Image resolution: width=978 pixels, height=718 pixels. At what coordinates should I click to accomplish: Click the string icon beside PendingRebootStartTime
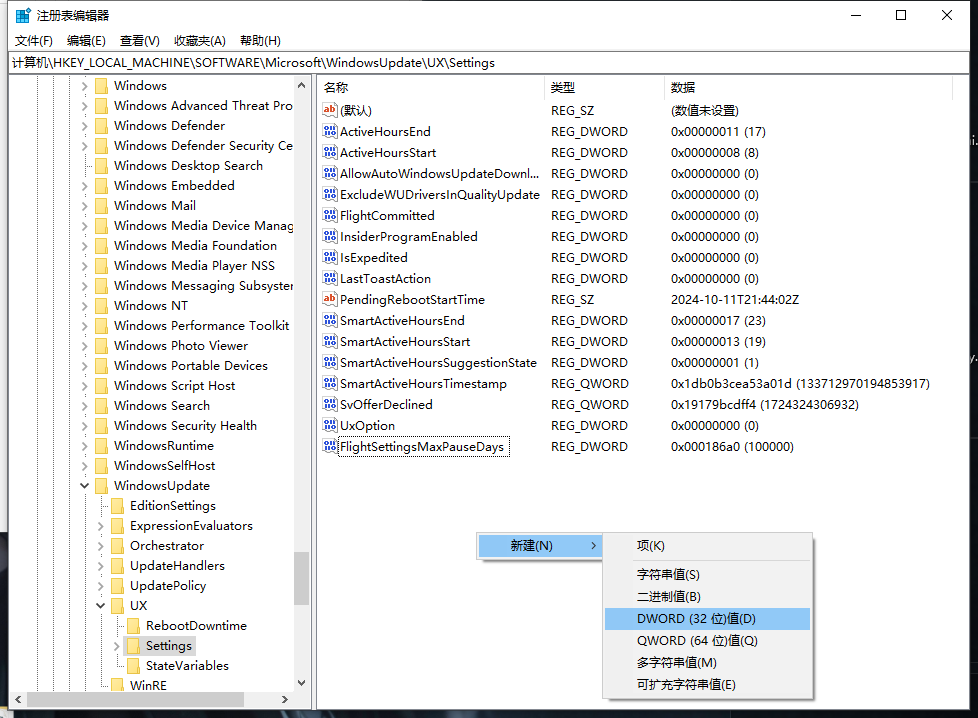329,299
